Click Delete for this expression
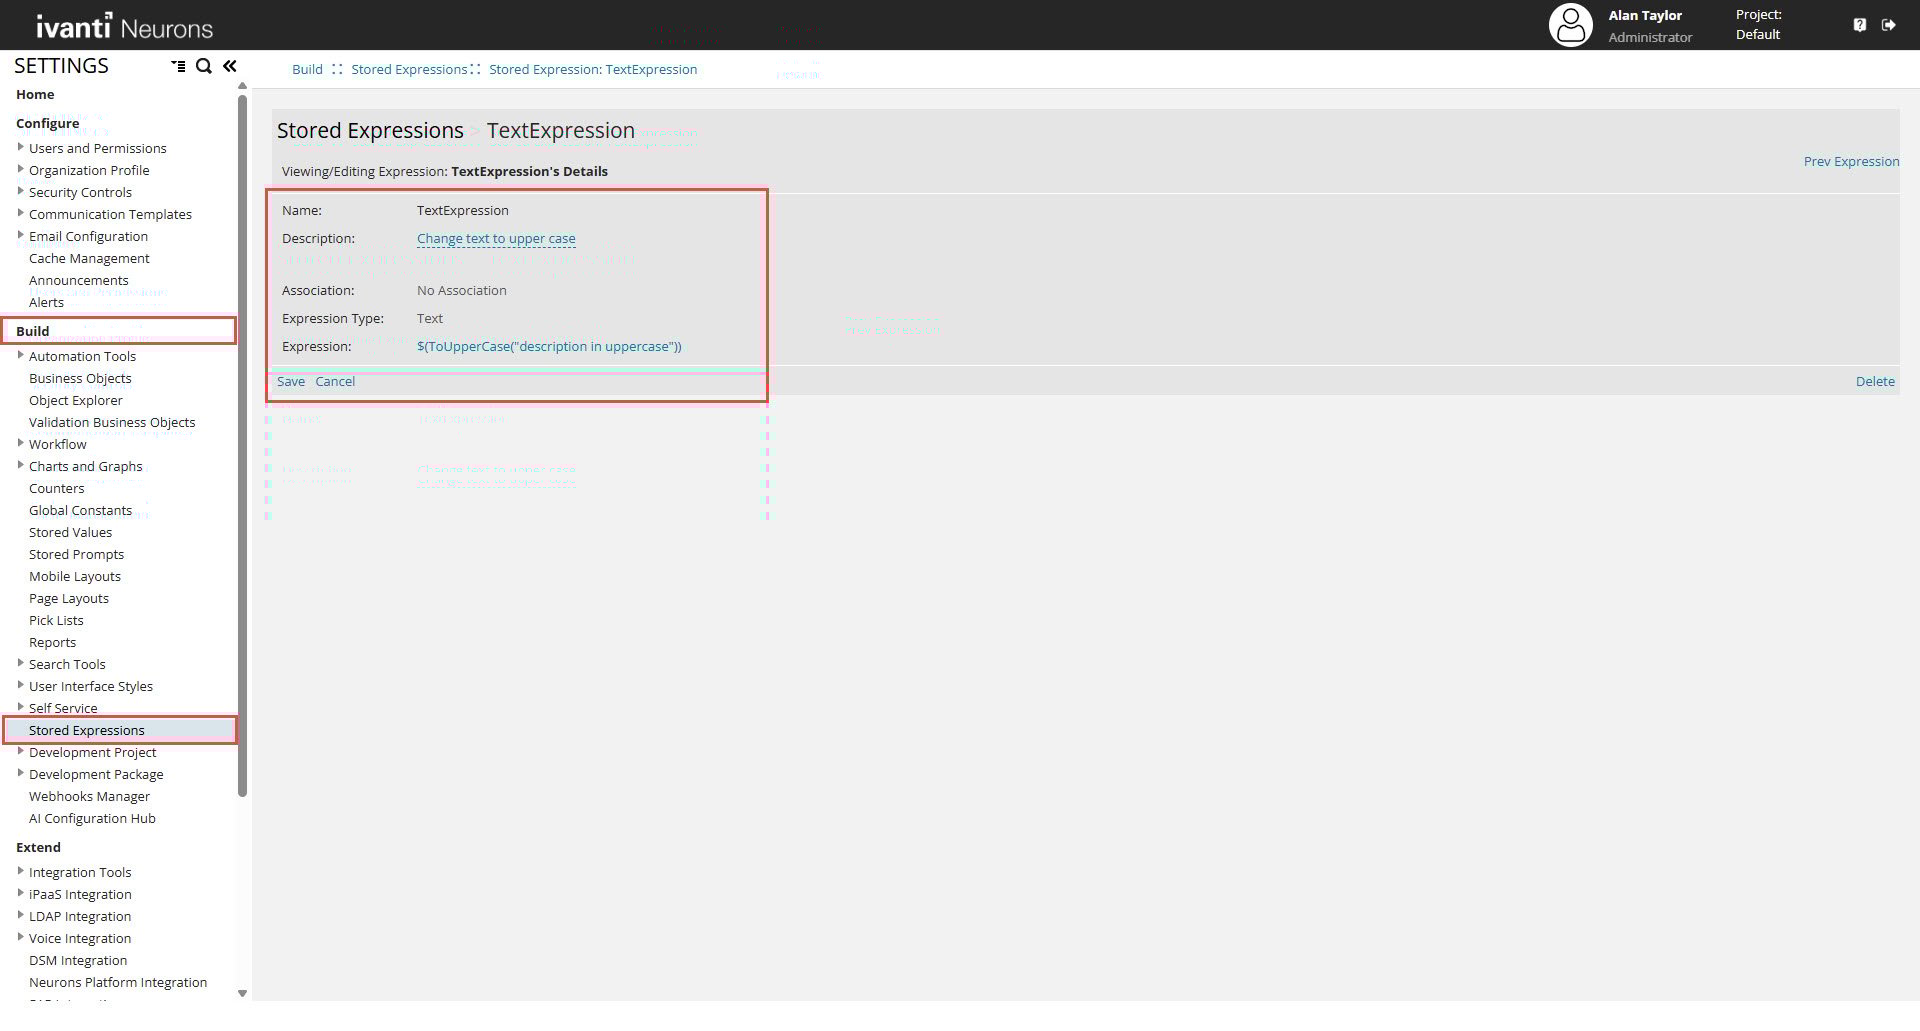This screenshot has height=1031, width=1920. (x=1874, y=381)
